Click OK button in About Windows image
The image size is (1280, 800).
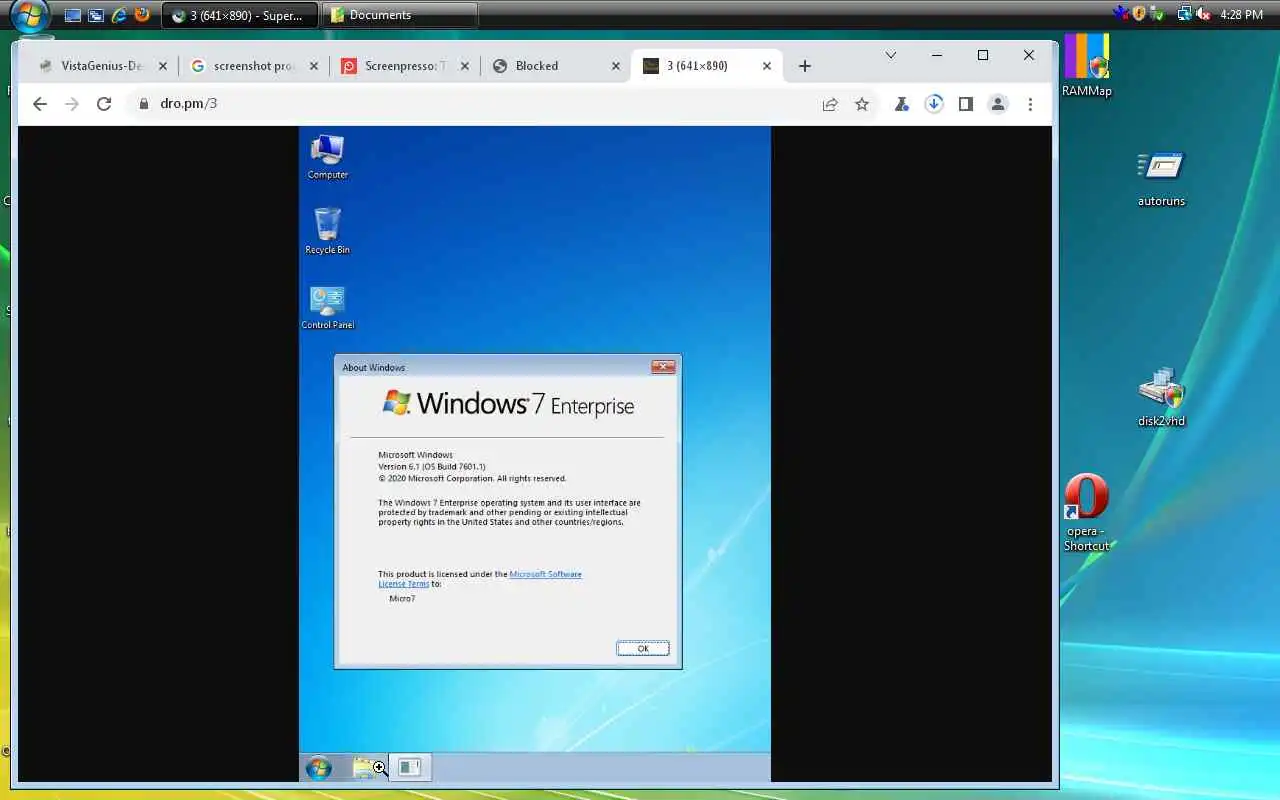coord(643,648)
